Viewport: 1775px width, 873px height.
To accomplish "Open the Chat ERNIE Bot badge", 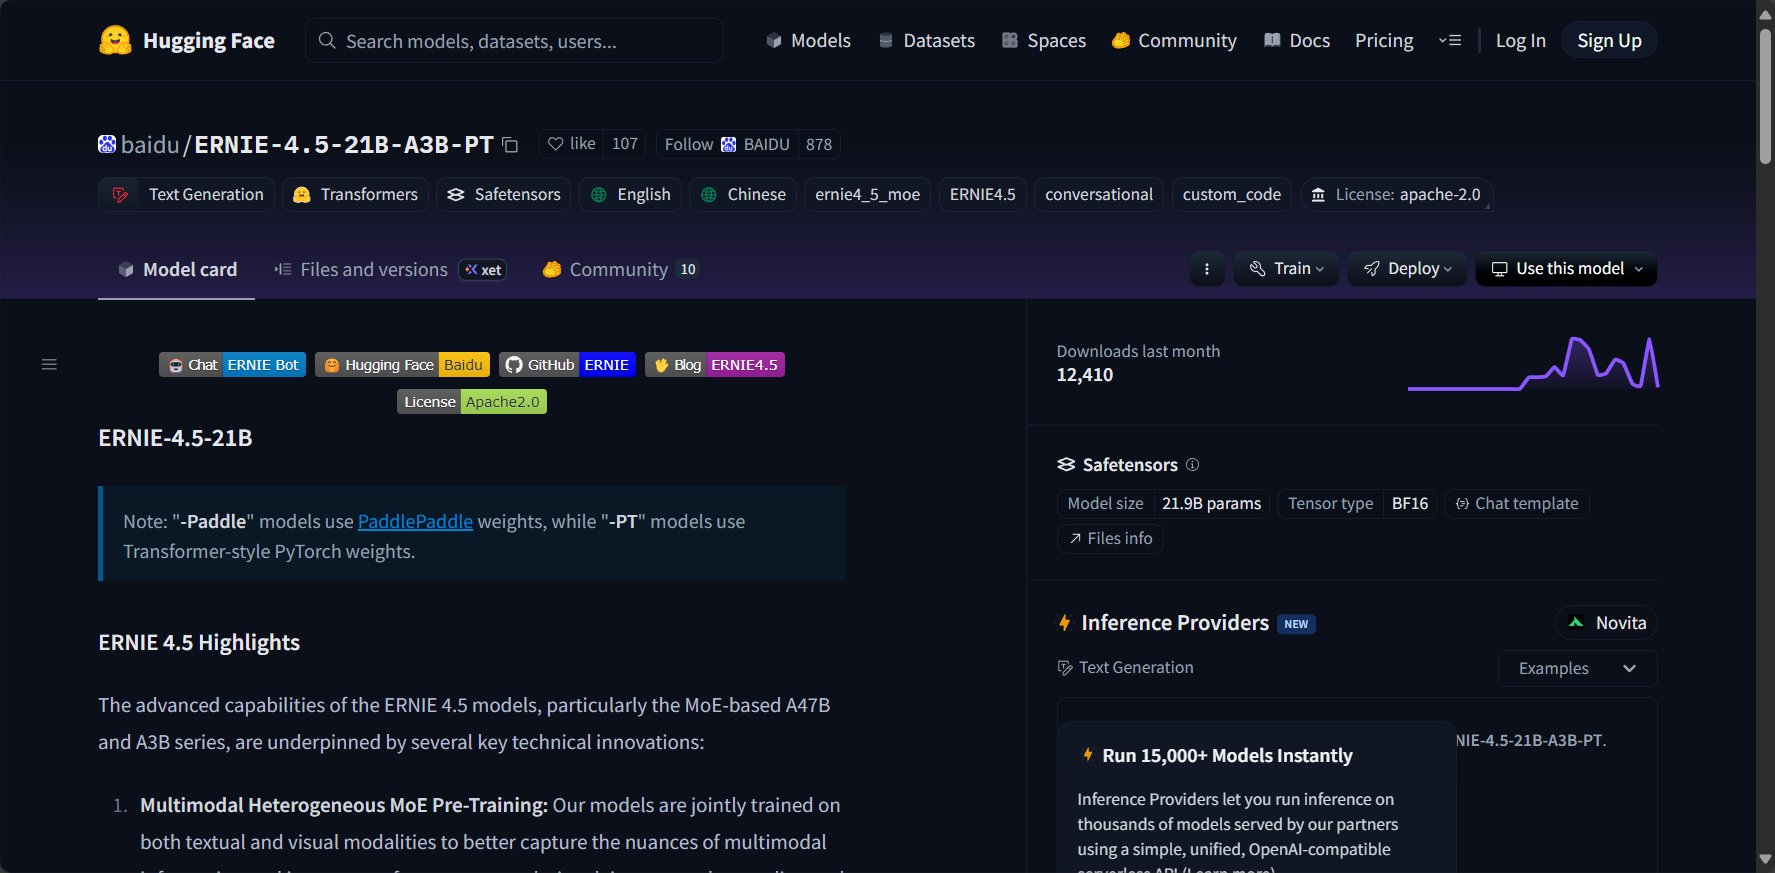I will pos(232,365).
